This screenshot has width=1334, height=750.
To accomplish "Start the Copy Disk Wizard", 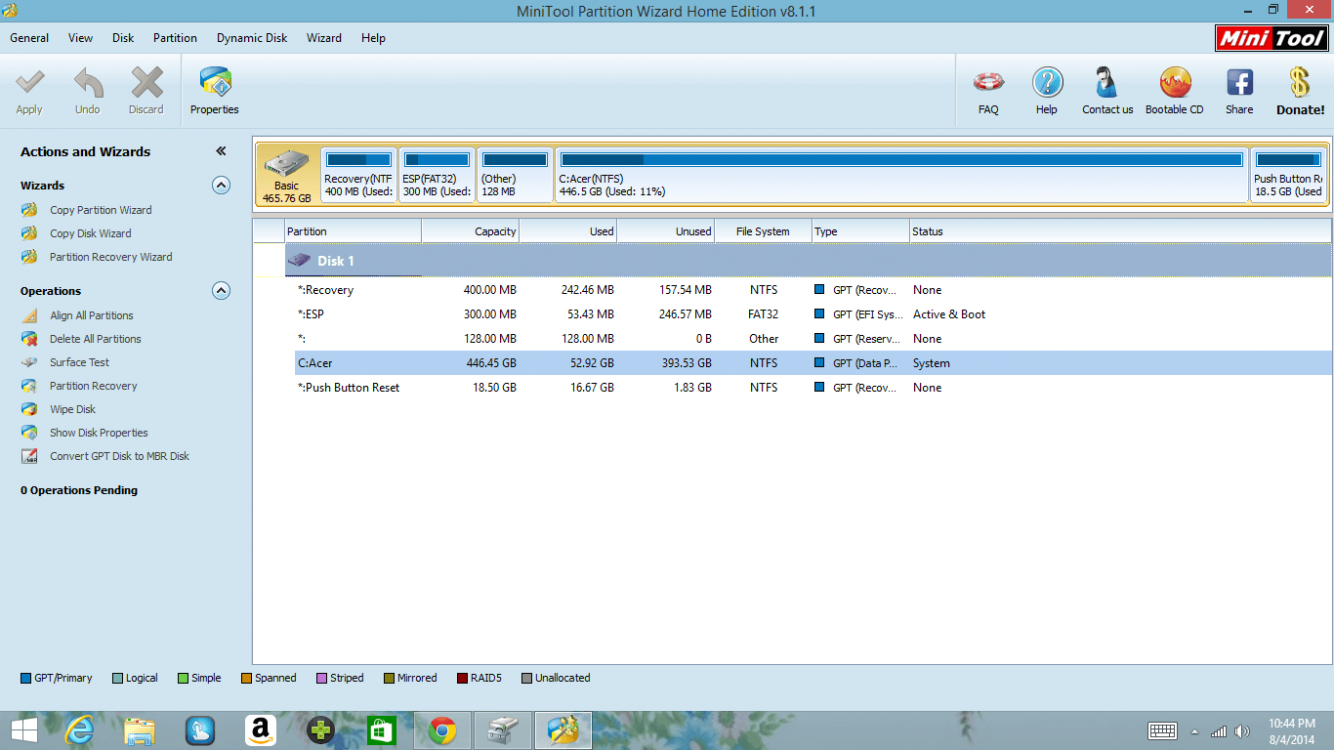I will pos(90,233).
